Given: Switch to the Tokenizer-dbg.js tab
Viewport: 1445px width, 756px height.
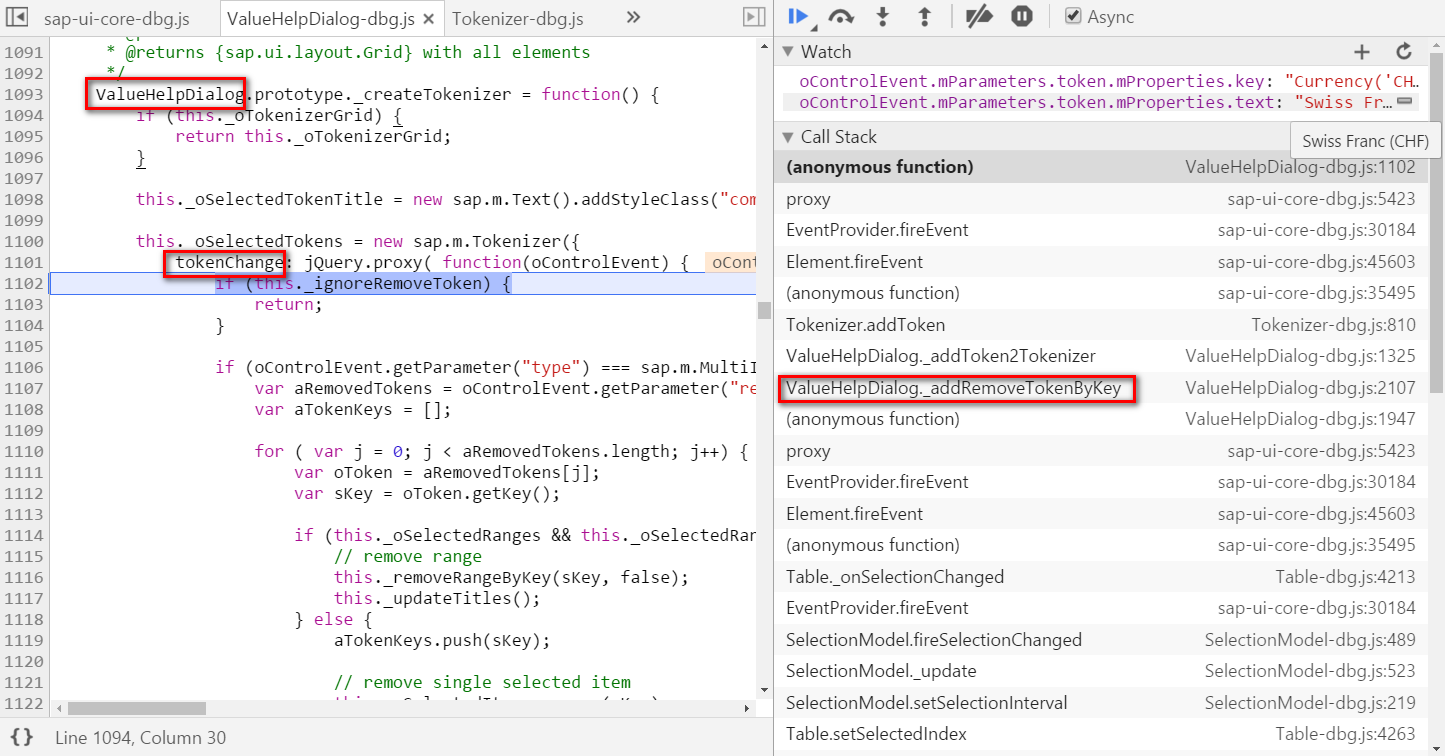Looking at the screenshot, I should tap(517, 19).
